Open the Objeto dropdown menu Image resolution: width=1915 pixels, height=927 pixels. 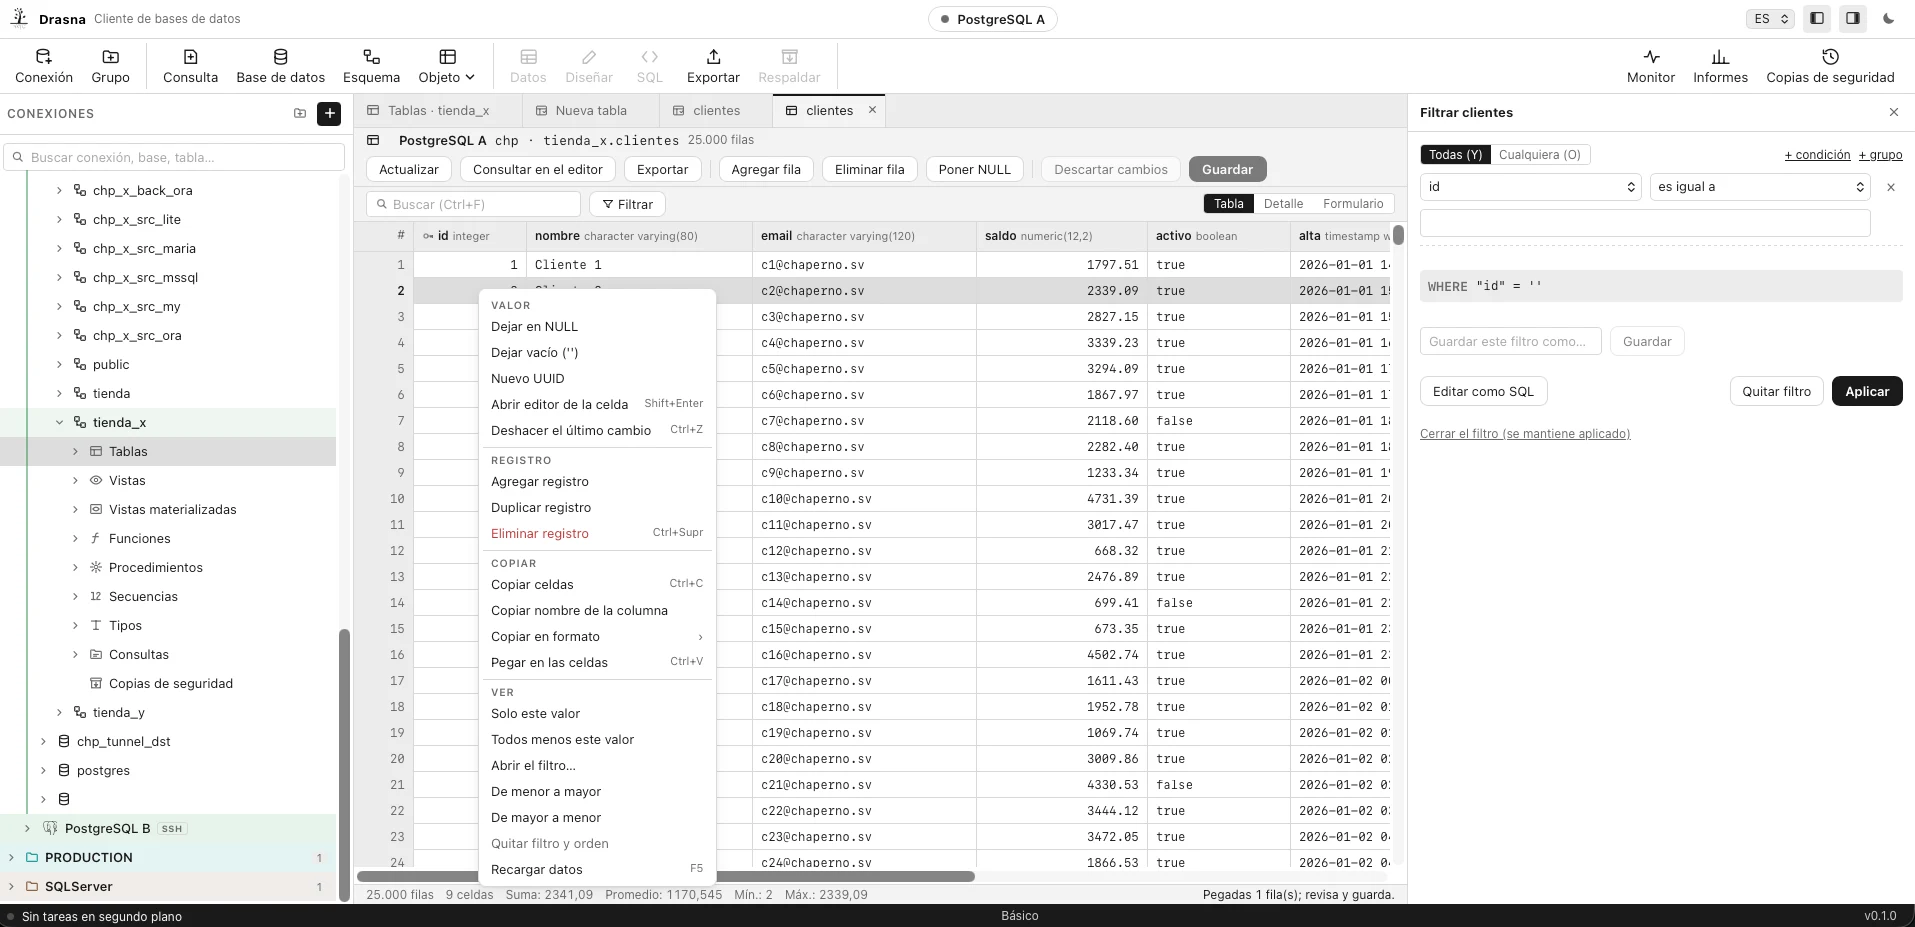pyautogui.click(x=447, y=66)
